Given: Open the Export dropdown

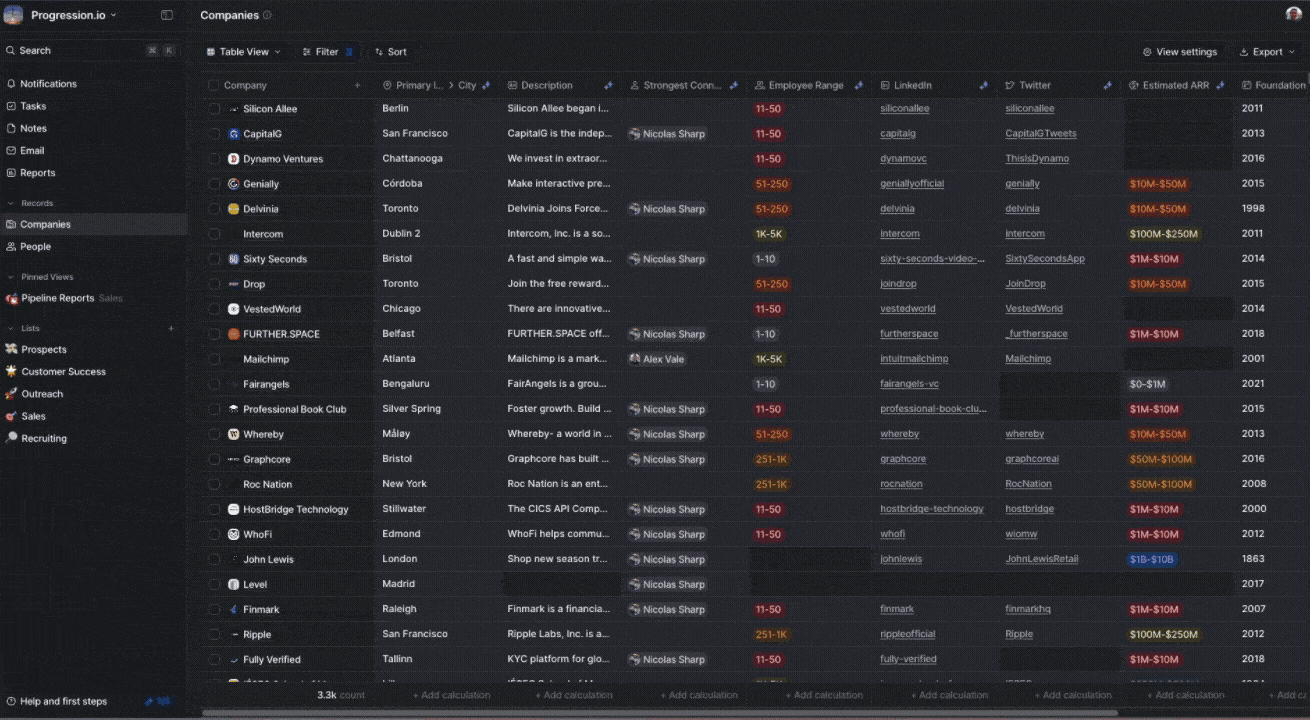Looking at the screenshot, I should click(x=1266, y=52).
